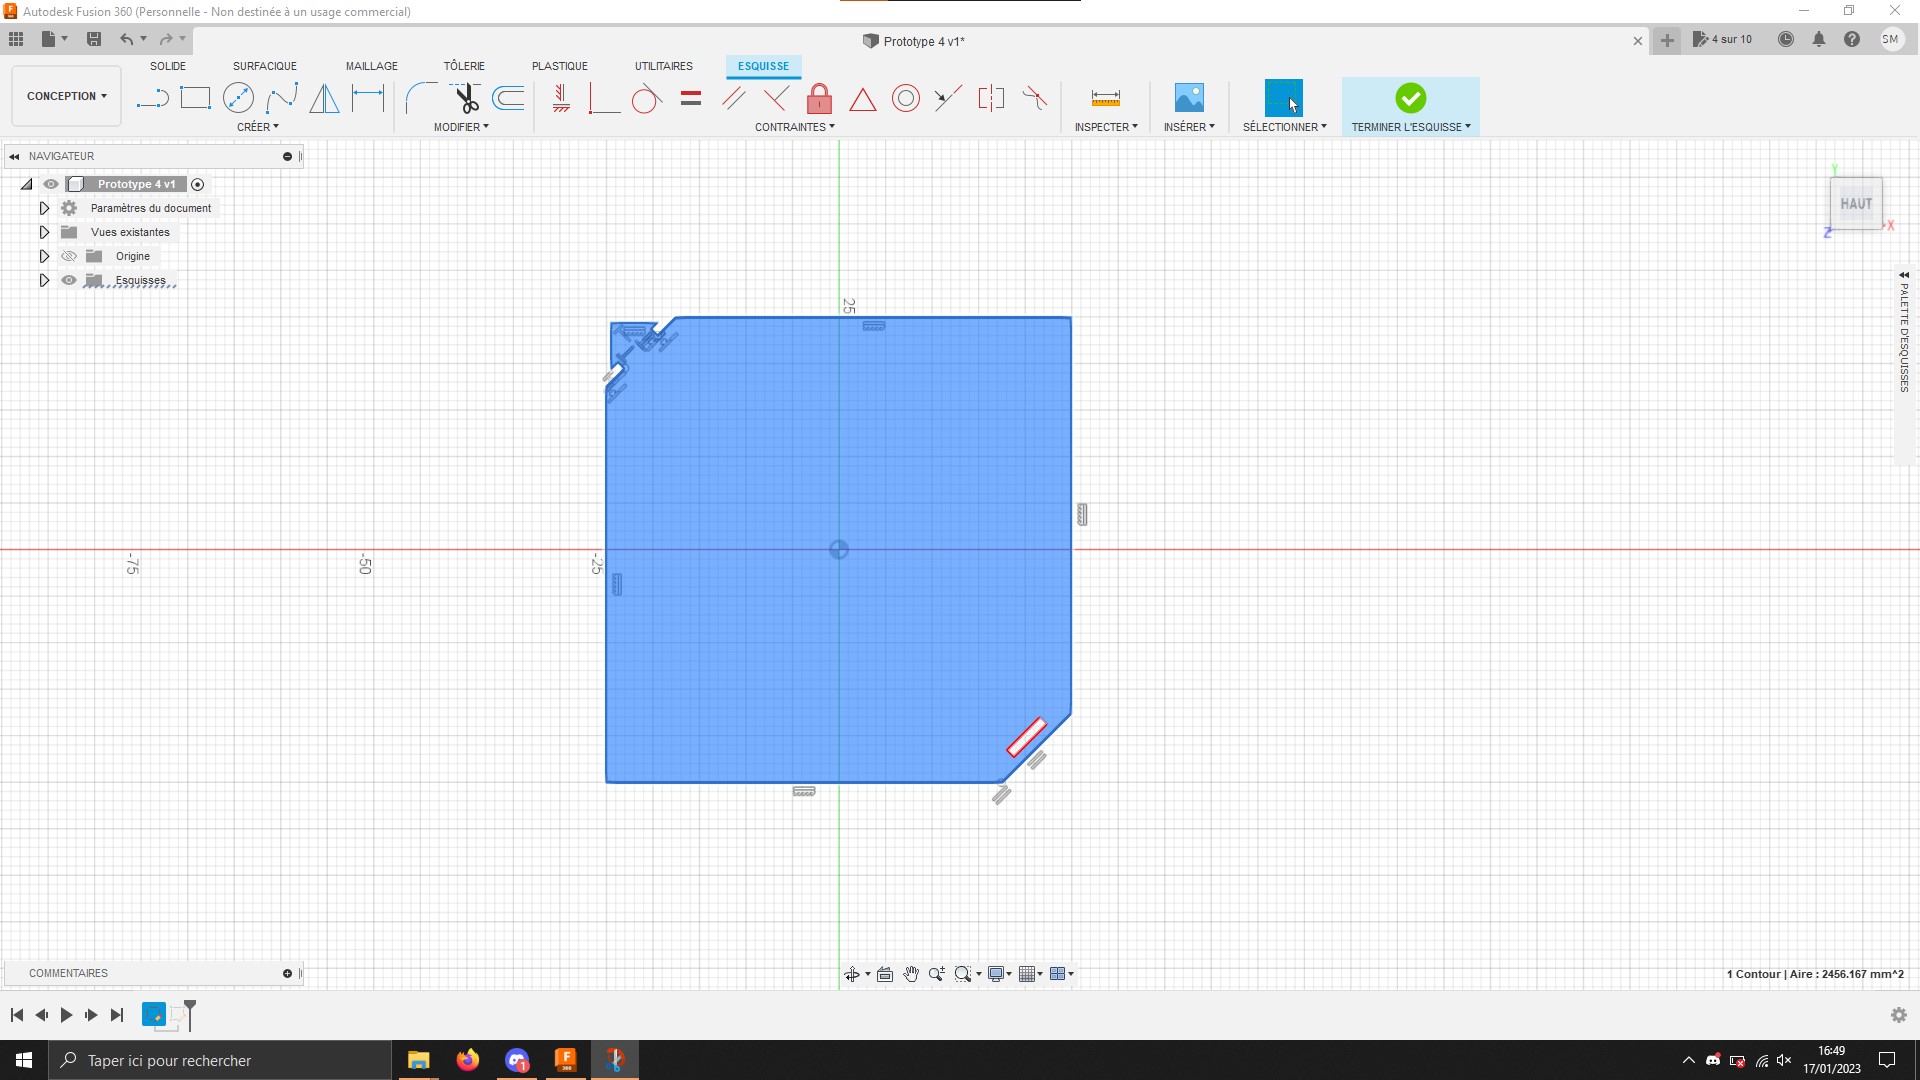Switch to the PLASTIQUE tab

(x=560, y=66)
